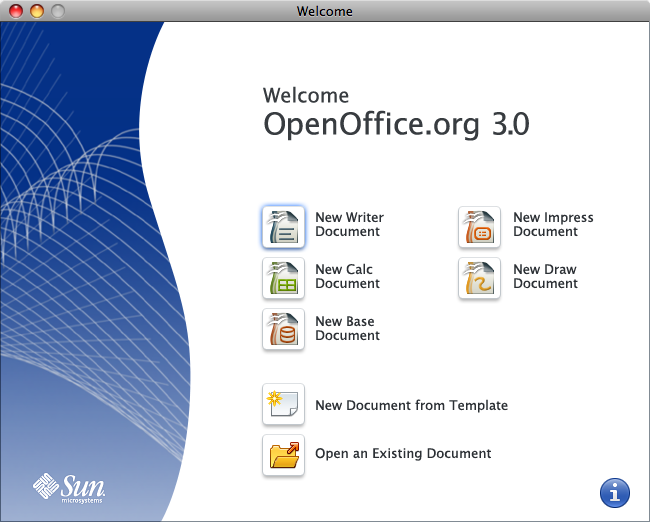Choose the "New Draw Document" text label

[545, 277]
